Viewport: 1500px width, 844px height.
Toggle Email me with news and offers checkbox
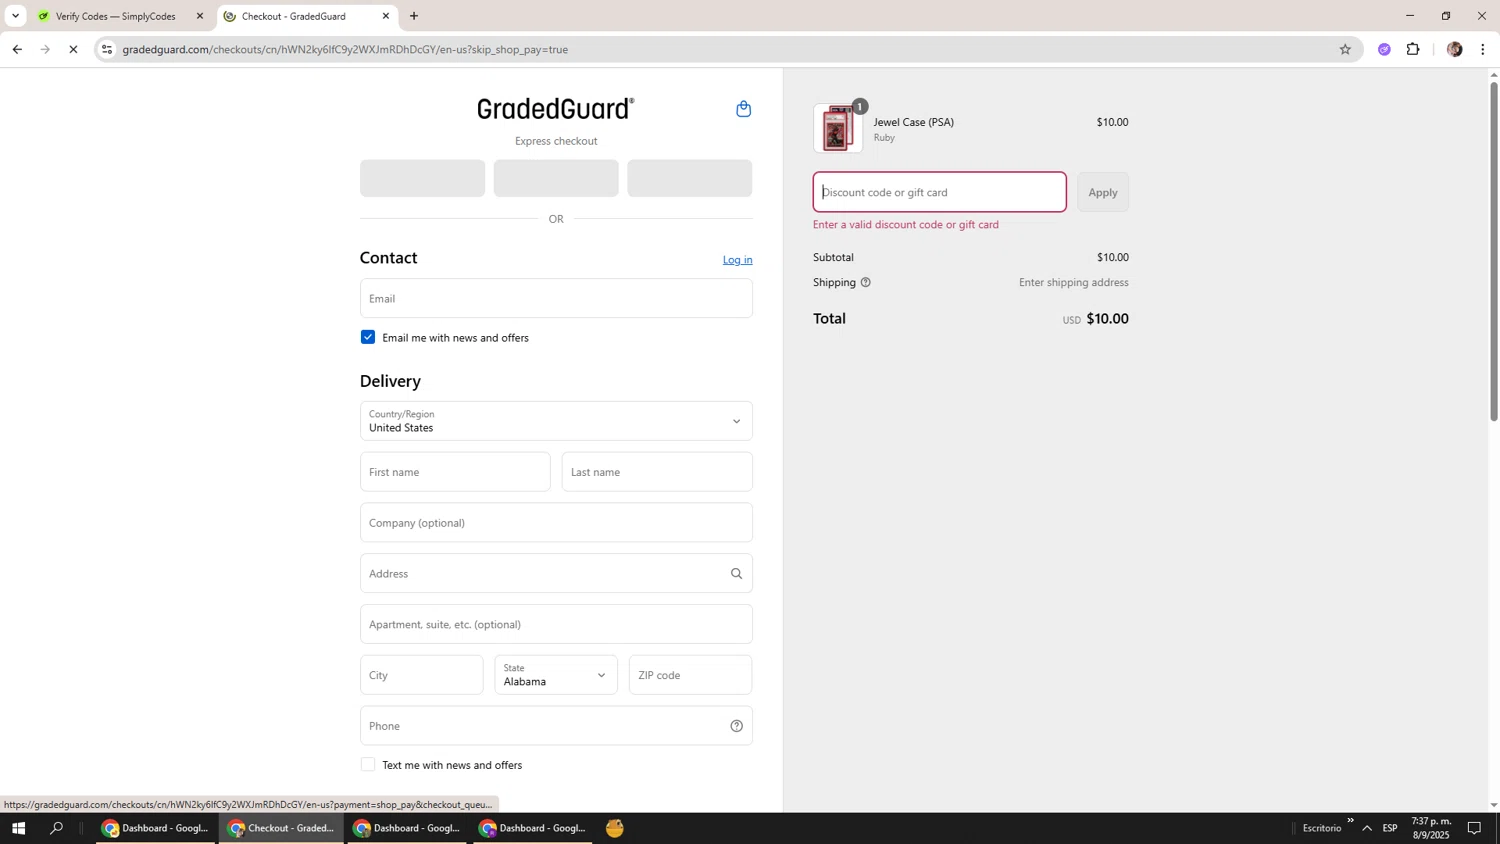[x=368, y=337]
